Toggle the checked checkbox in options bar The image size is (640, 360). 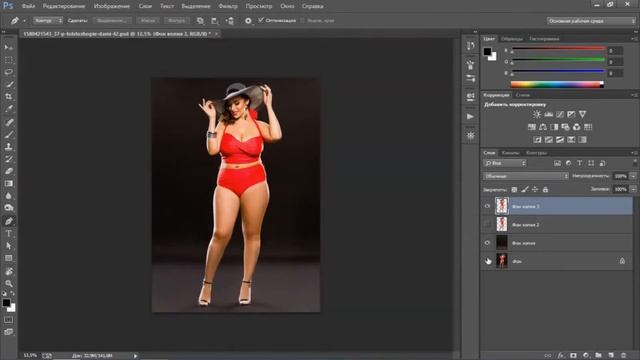click(261, 20)
